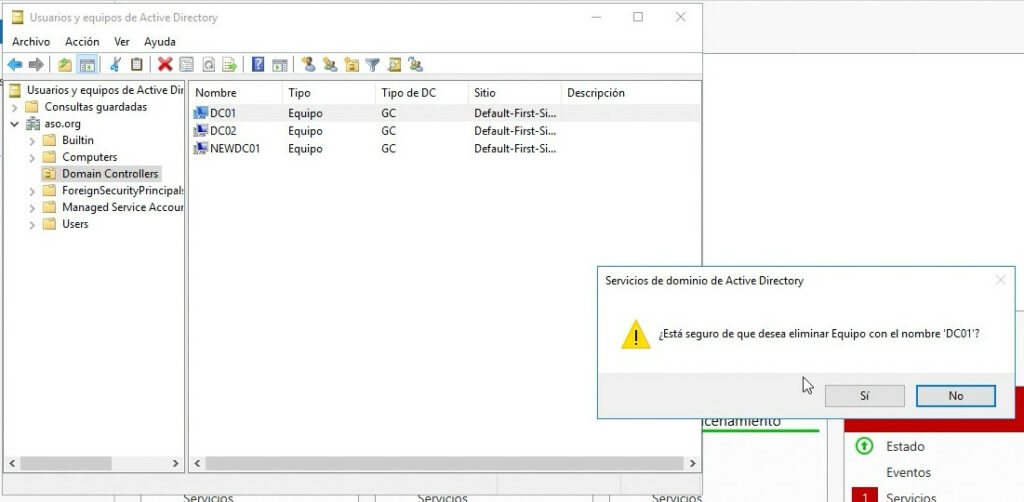Click the refresh toolbar icon
1024x502 pixels.
208,65
